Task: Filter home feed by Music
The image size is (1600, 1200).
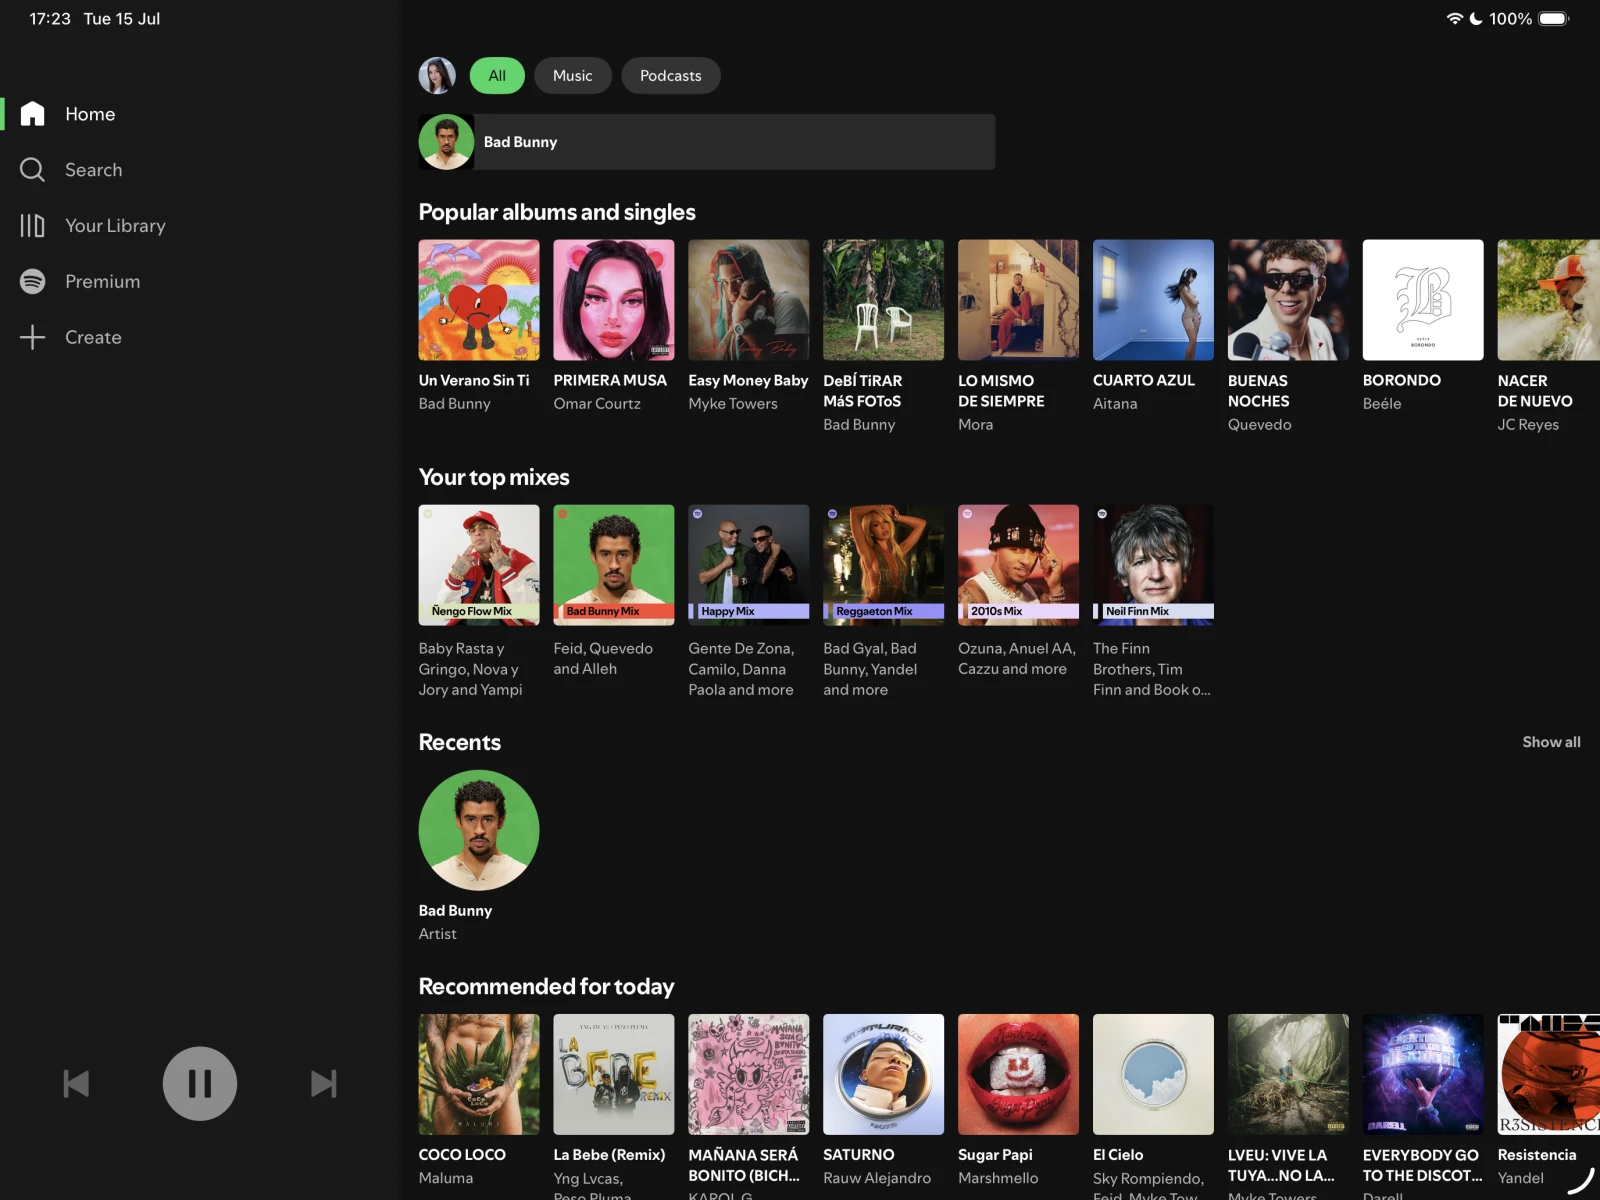Action: point(572,76)
